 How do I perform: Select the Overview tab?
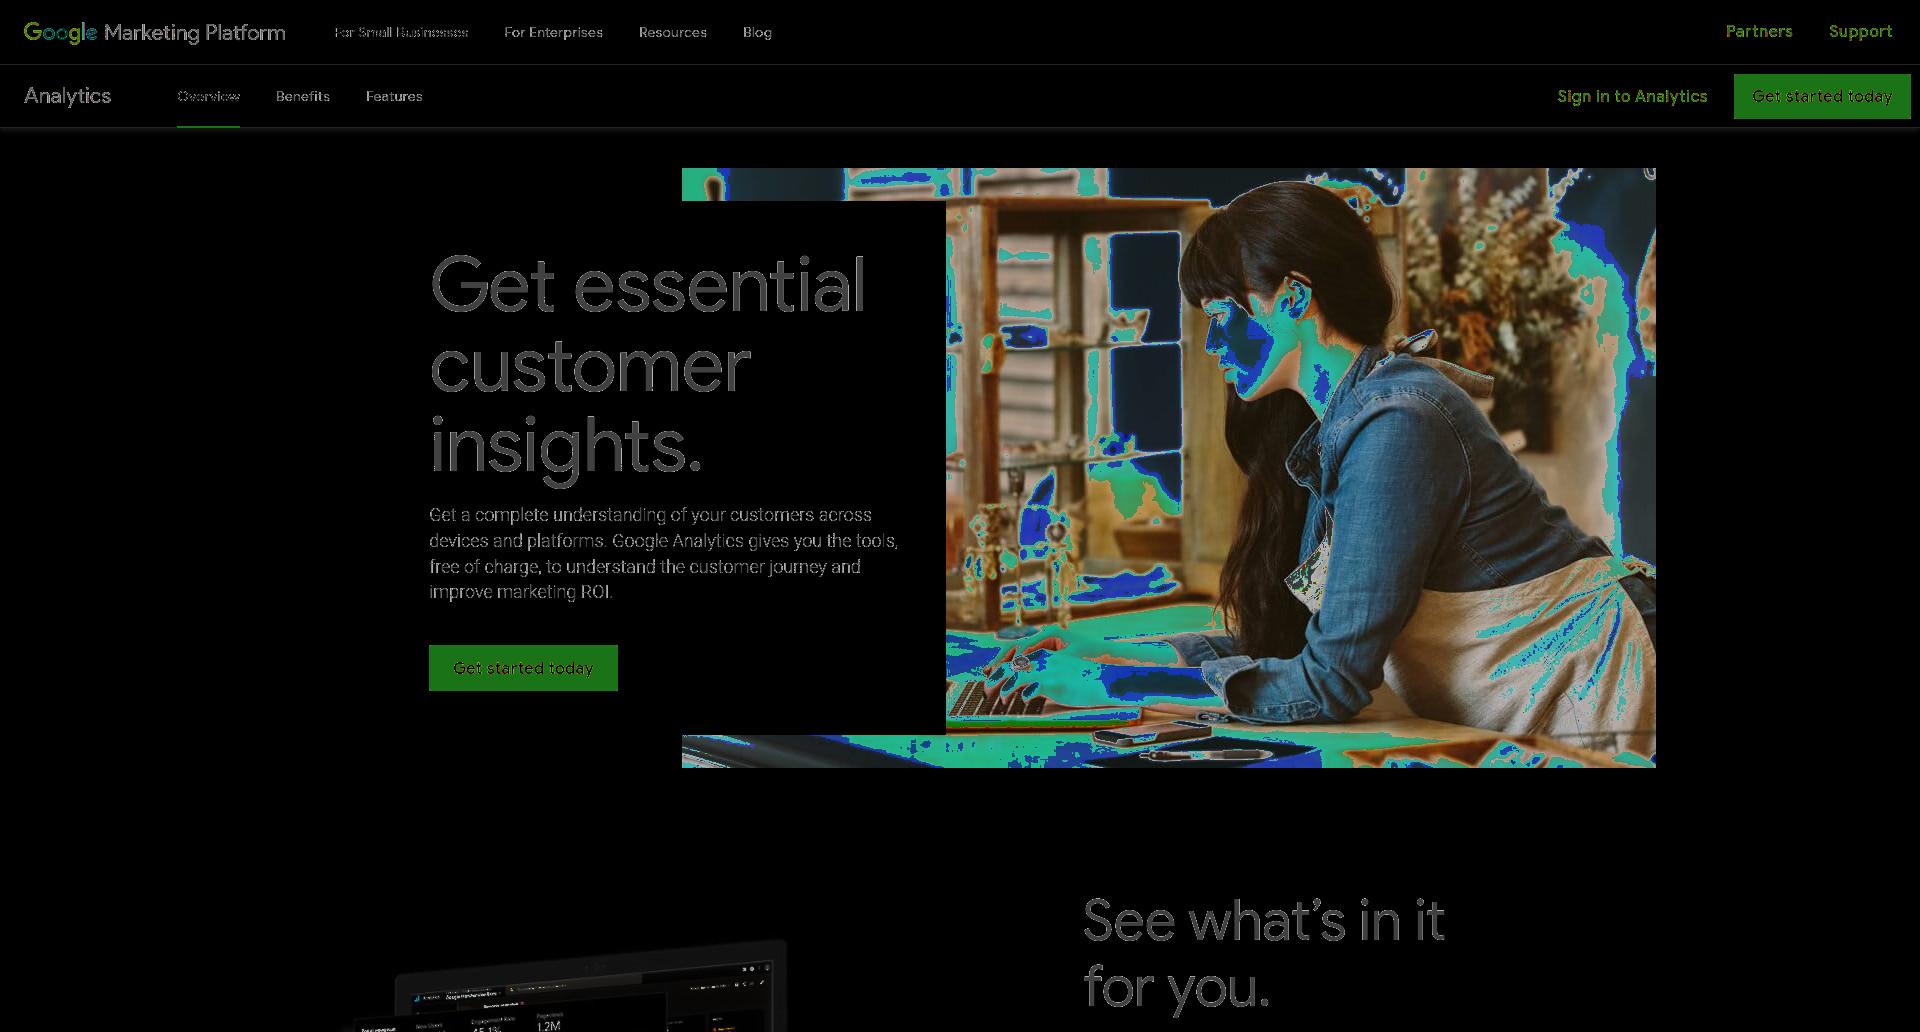[208, 96]
